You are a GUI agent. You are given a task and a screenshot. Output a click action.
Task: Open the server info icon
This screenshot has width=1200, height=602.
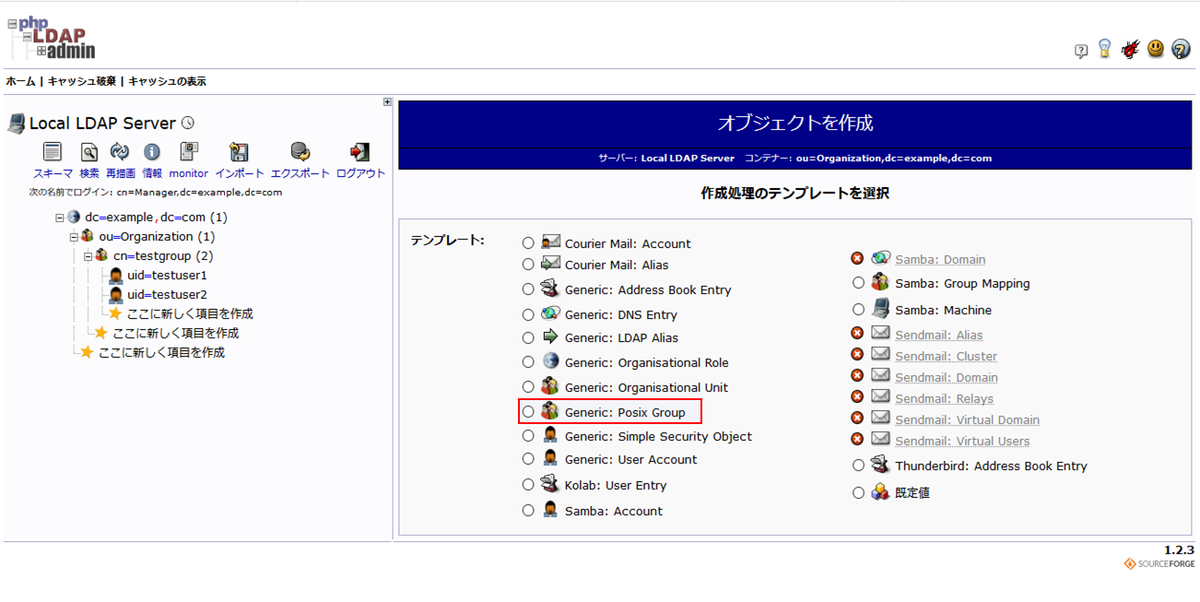[152, 152]
